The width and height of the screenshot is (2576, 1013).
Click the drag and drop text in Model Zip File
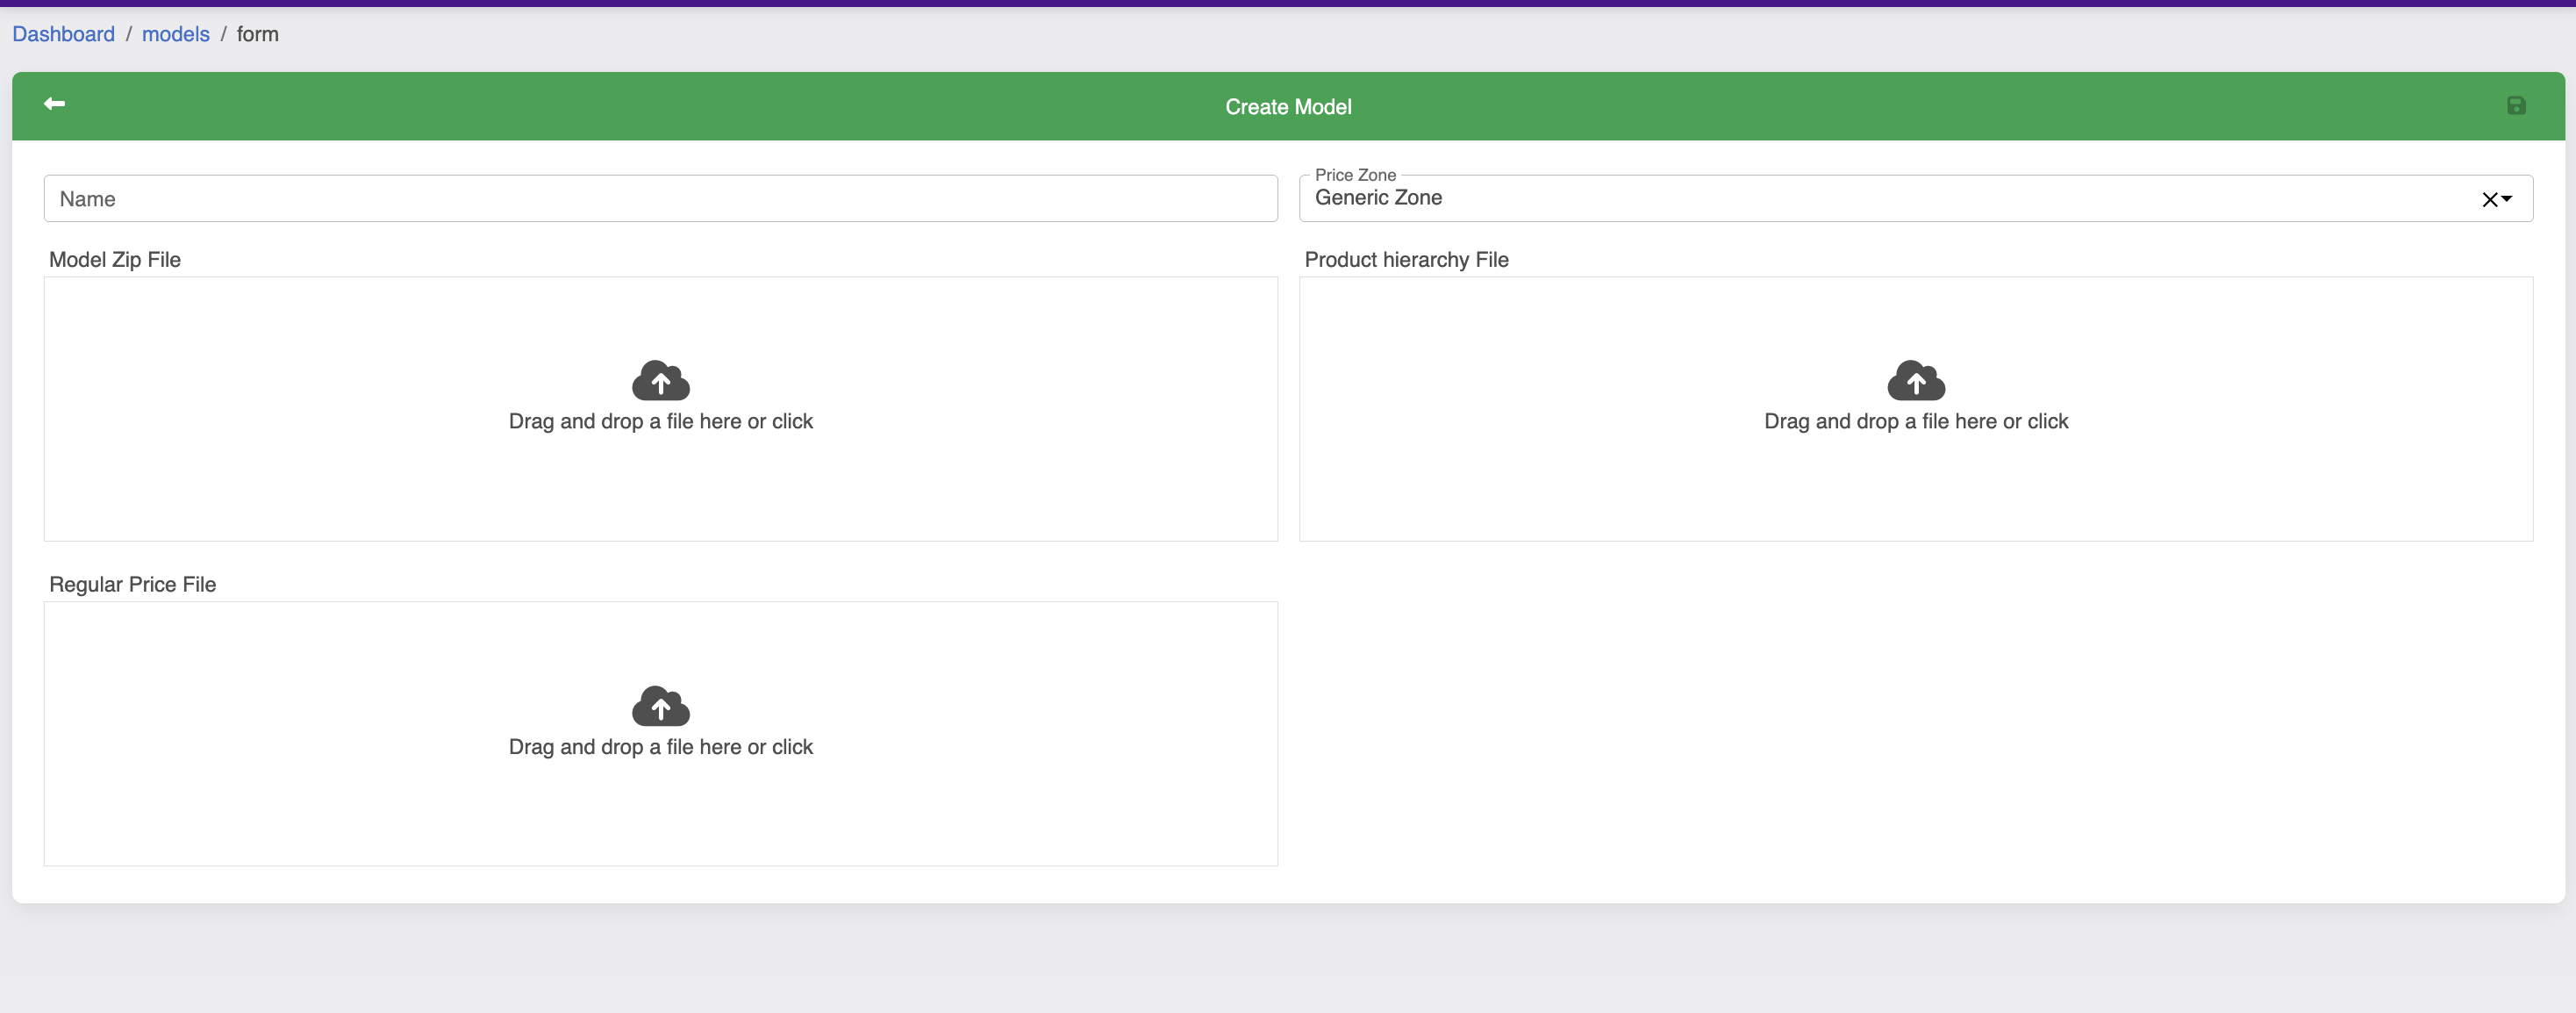point(660,422)
